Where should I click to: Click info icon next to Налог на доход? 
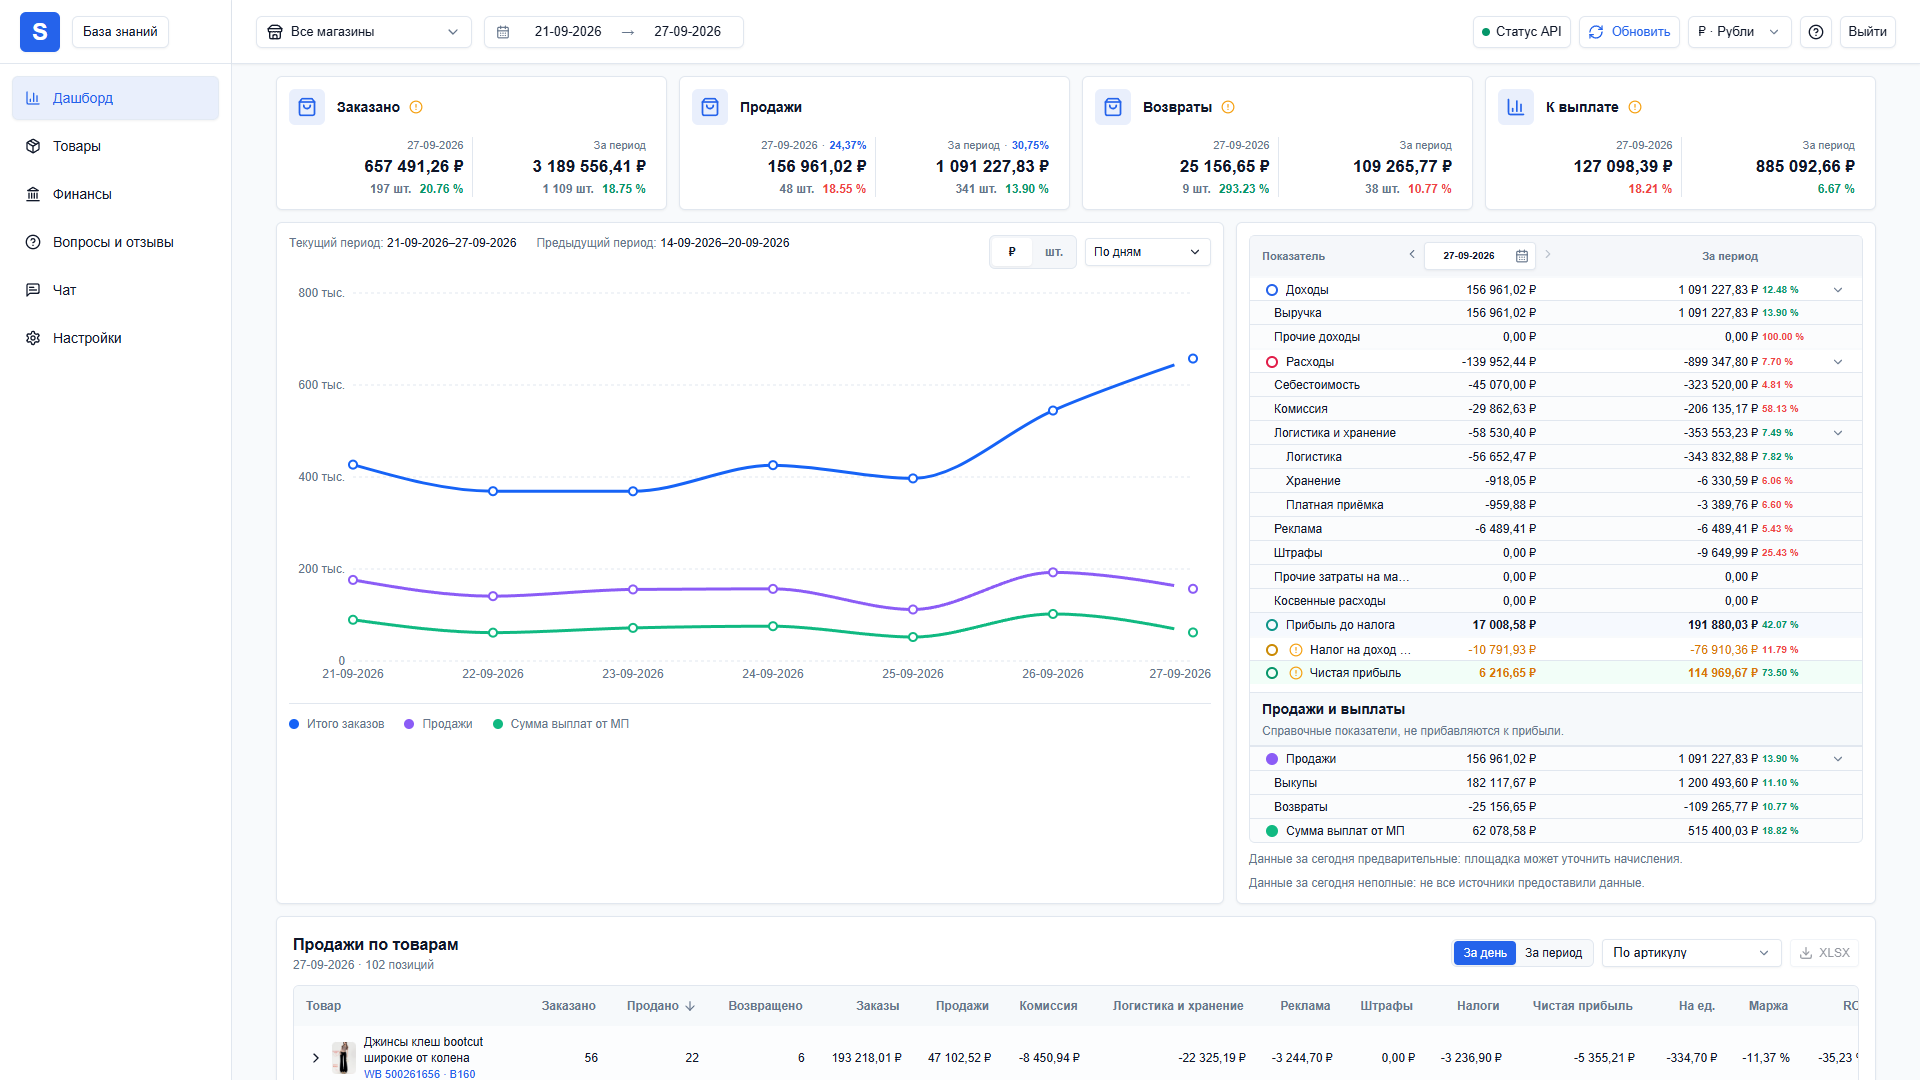coord(1296,650)
